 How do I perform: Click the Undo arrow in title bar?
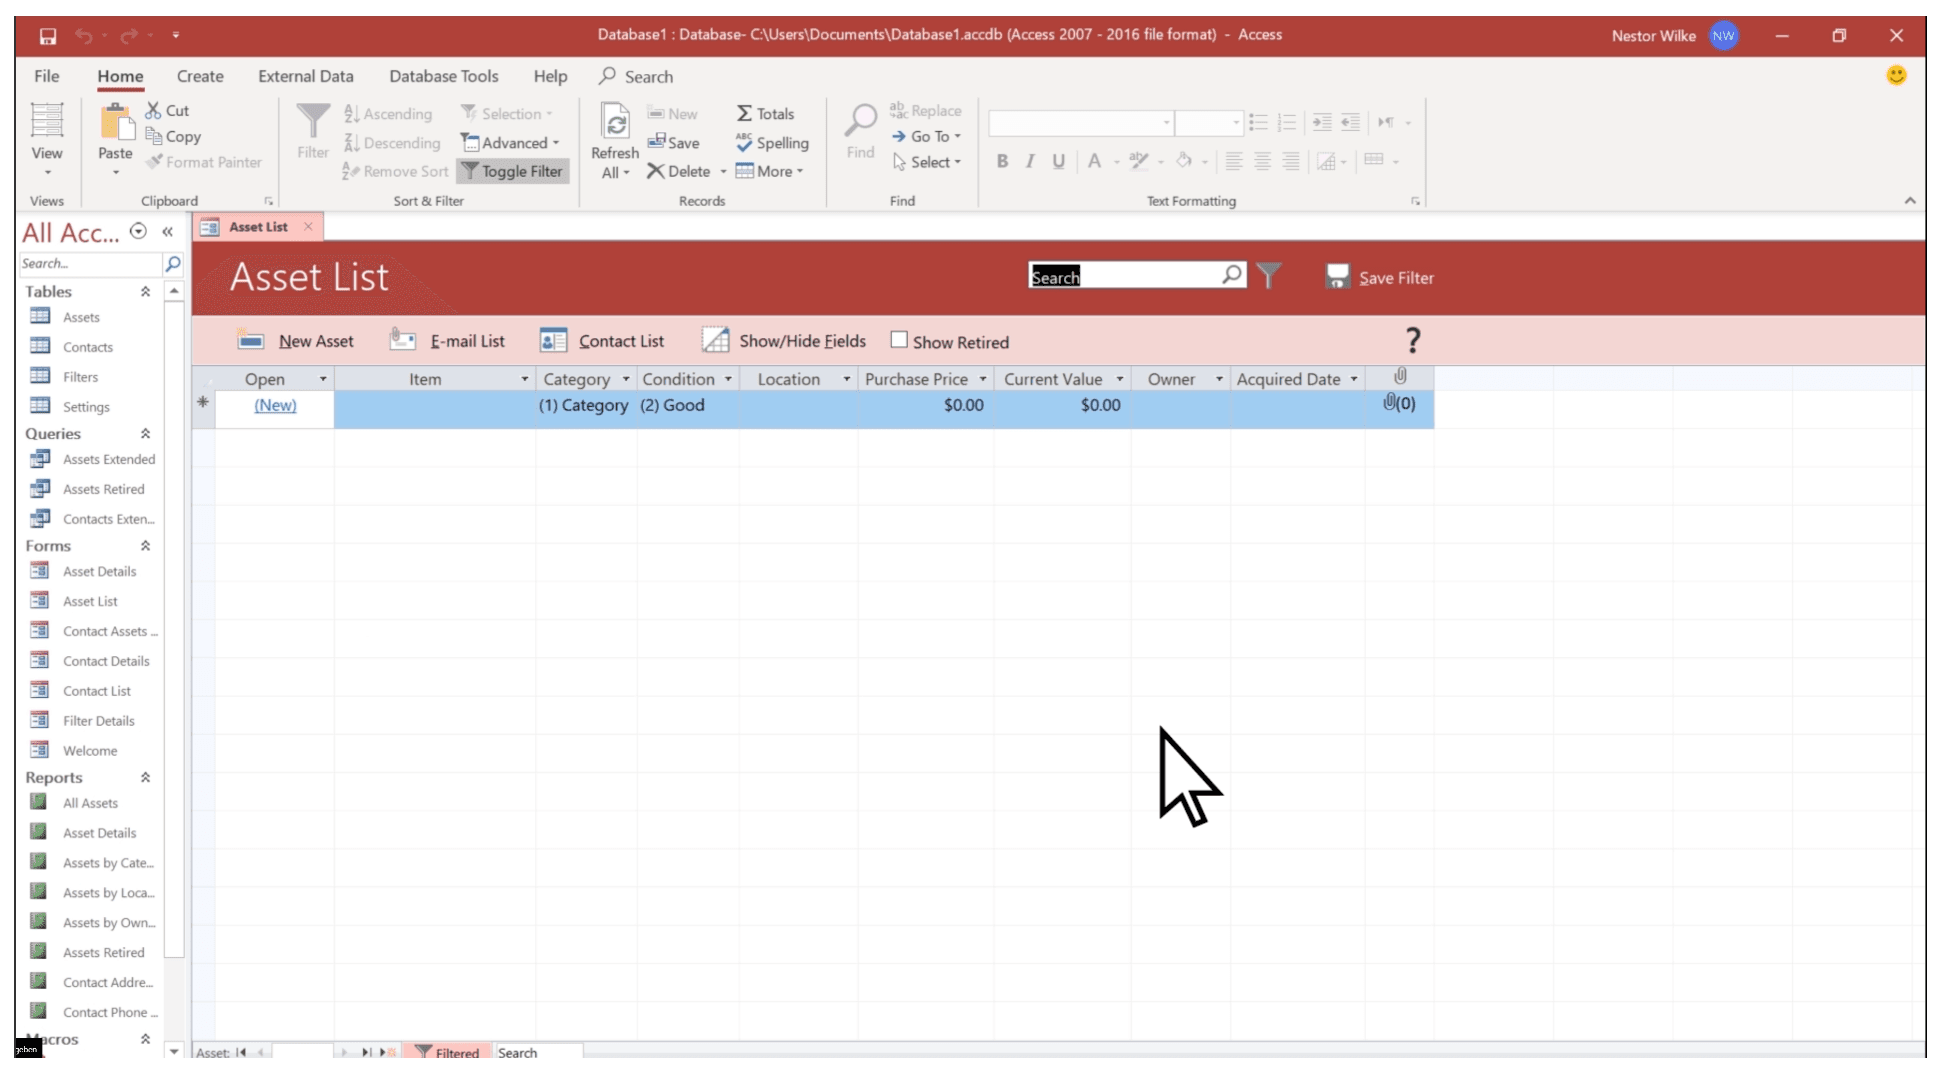pos(84,36)
